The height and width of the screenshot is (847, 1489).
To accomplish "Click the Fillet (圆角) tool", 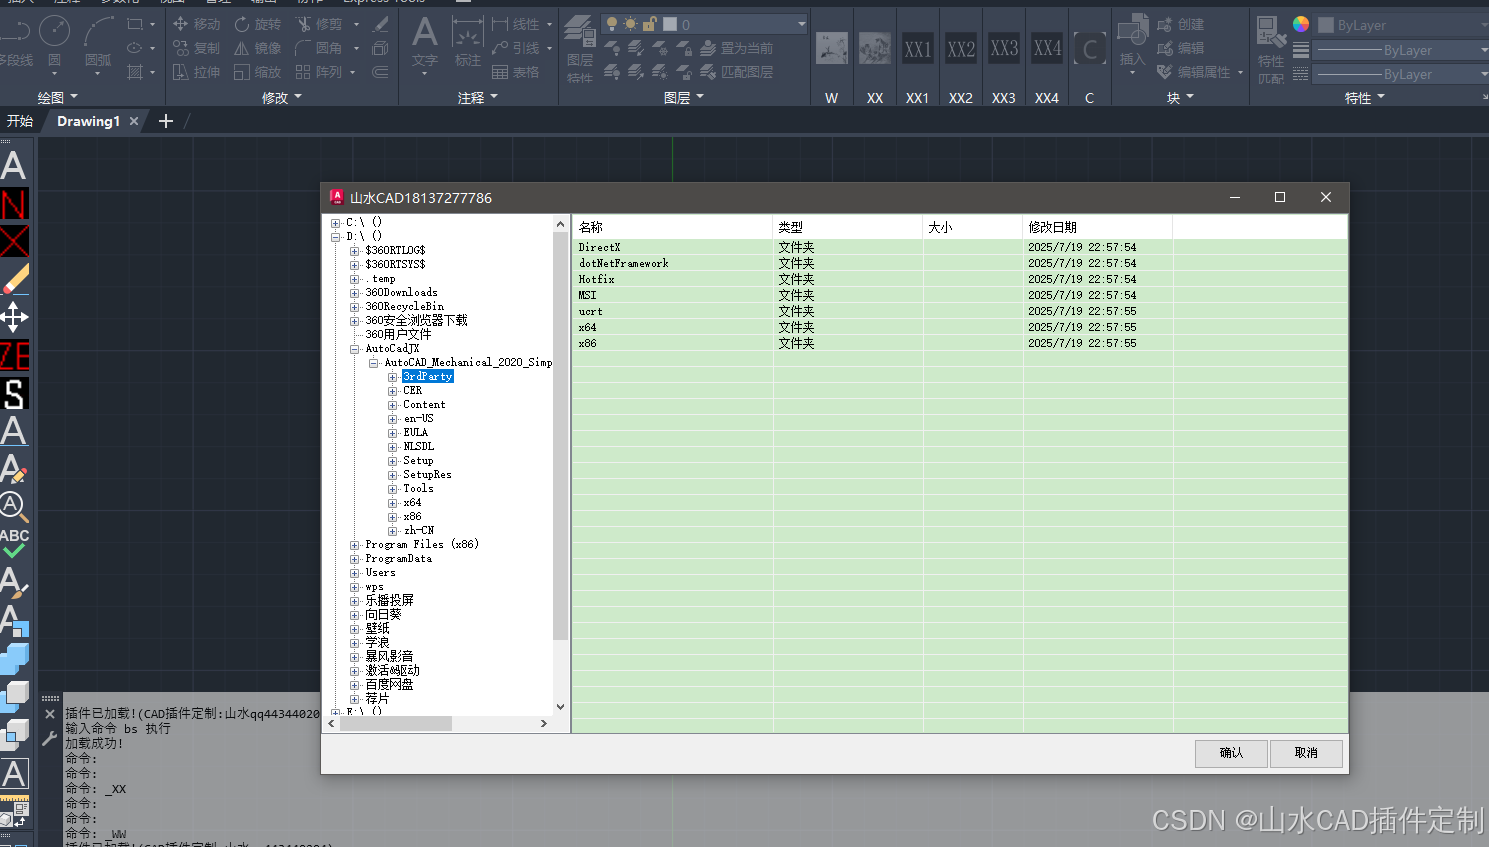I will click(319, 48).
